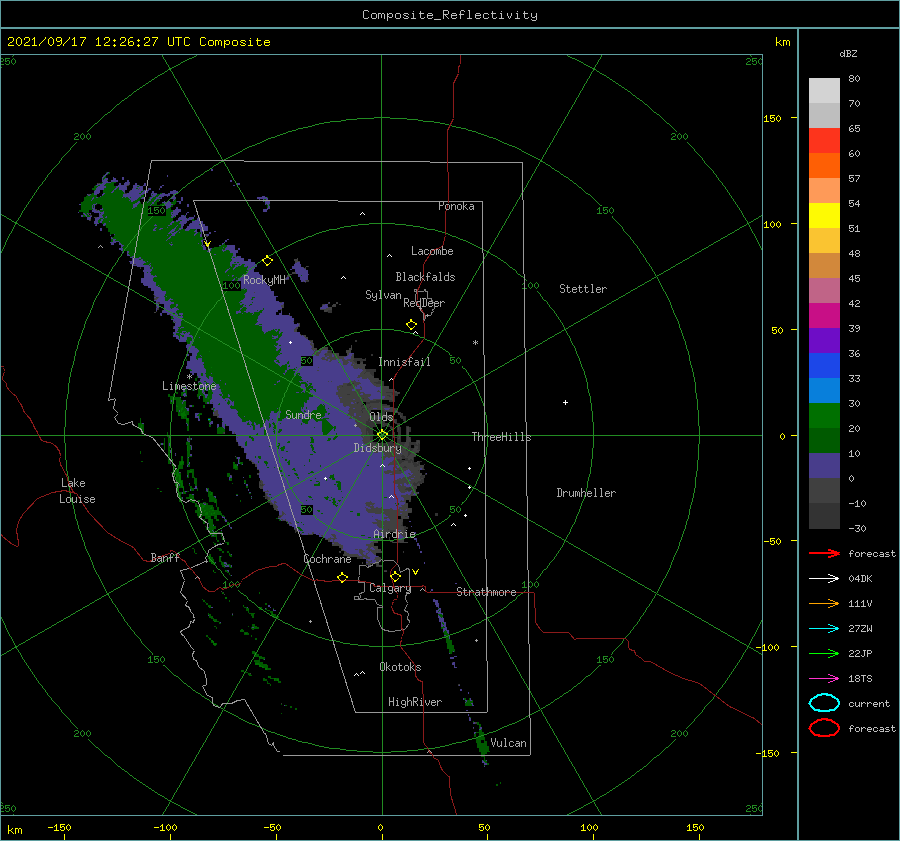The height and width of the screenshot is (841, 900).
Task: Click the red forecast ellipse icon
Action: [824, 728]
